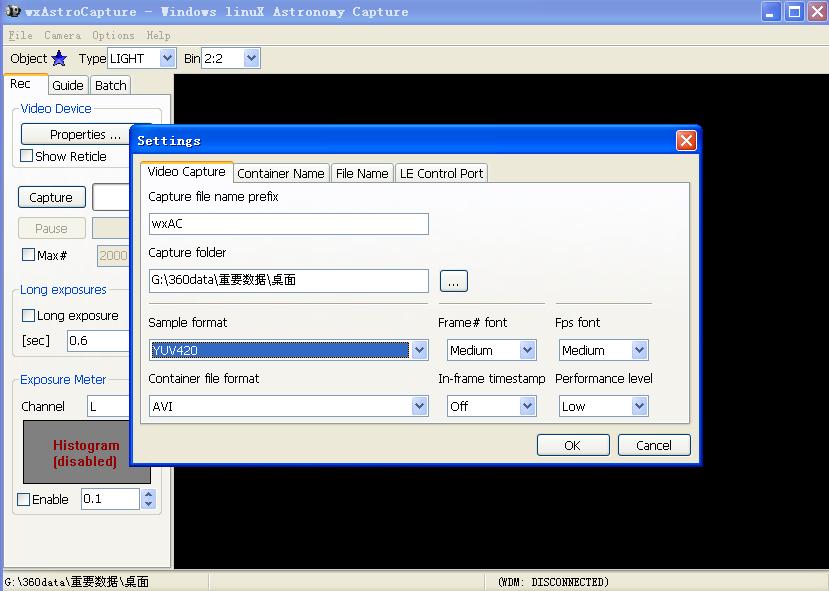Click the Properties ... button
The width and height of the screenshot is (829, 591).
[x=77, y=134]
